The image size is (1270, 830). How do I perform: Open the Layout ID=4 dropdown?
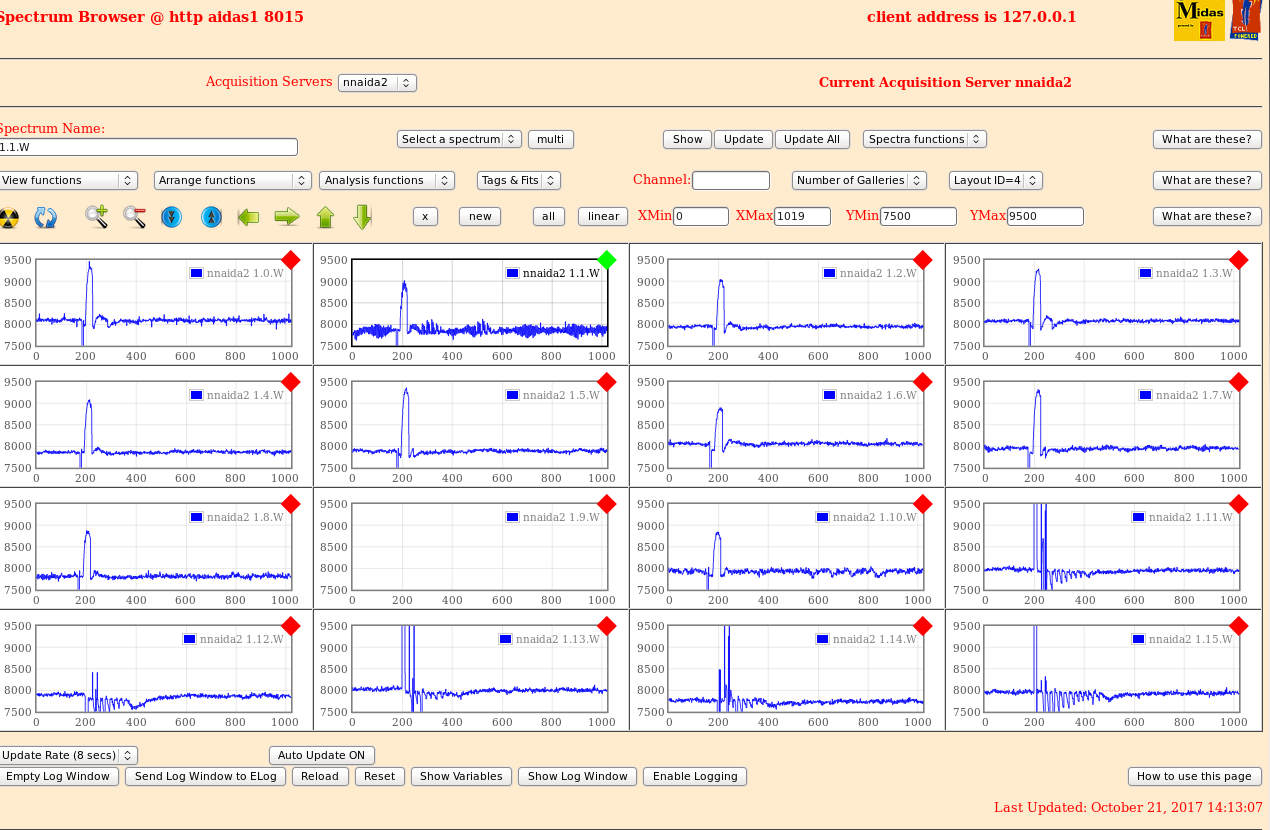[x=995, y=180]
